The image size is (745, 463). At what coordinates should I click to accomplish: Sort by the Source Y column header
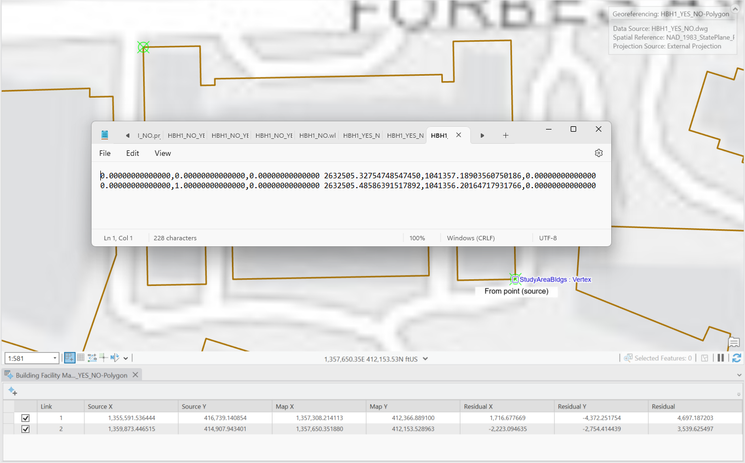pos(226,406)
